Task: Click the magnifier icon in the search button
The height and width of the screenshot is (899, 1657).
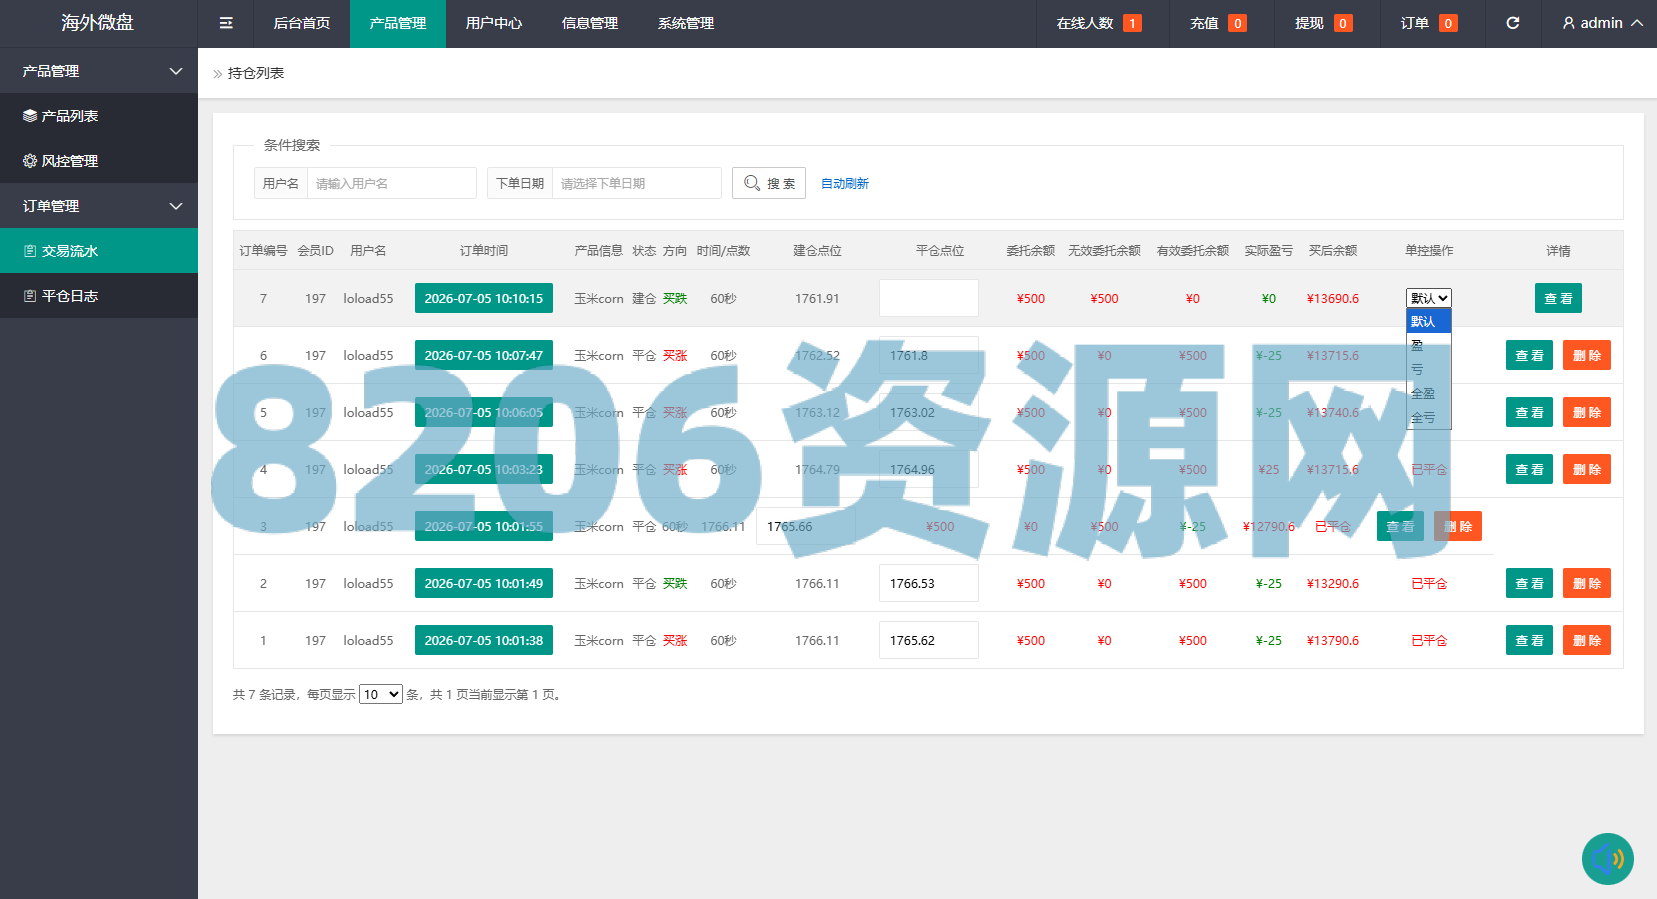Action: point(752,183)
